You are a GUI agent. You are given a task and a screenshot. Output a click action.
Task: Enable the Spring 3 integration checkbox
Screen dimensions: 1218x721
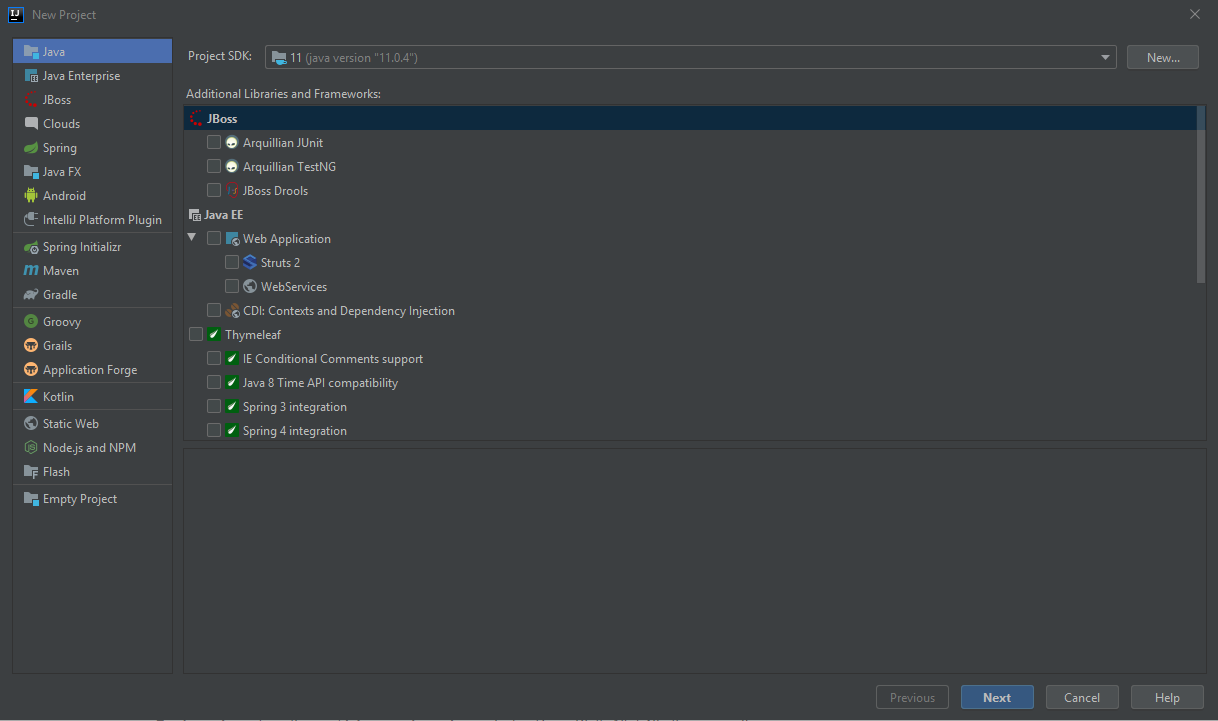(214, 407)
